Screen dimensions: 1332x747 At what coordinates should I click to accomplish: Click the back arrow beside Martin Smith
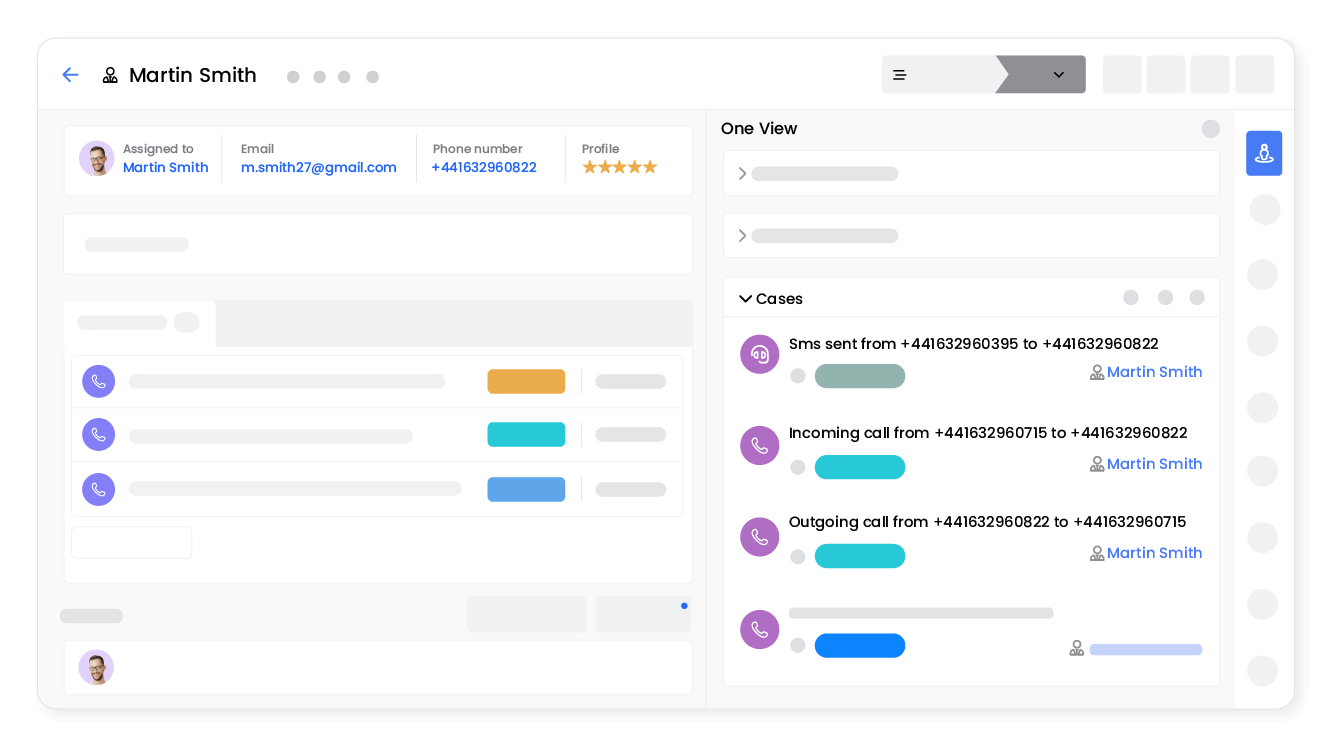[x=70, y=75]
